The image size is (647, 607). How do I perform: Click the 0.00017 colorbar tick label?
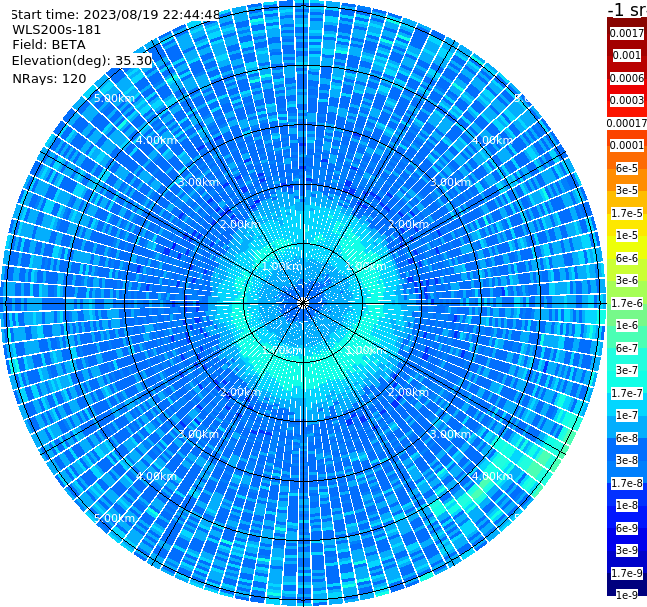627,123
